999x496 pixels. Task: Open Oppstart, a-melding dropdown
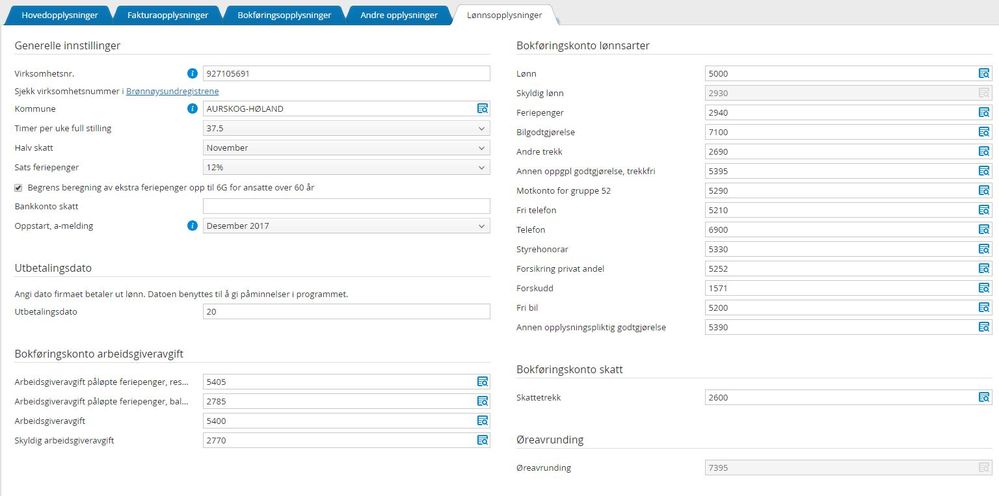[347, 225]
